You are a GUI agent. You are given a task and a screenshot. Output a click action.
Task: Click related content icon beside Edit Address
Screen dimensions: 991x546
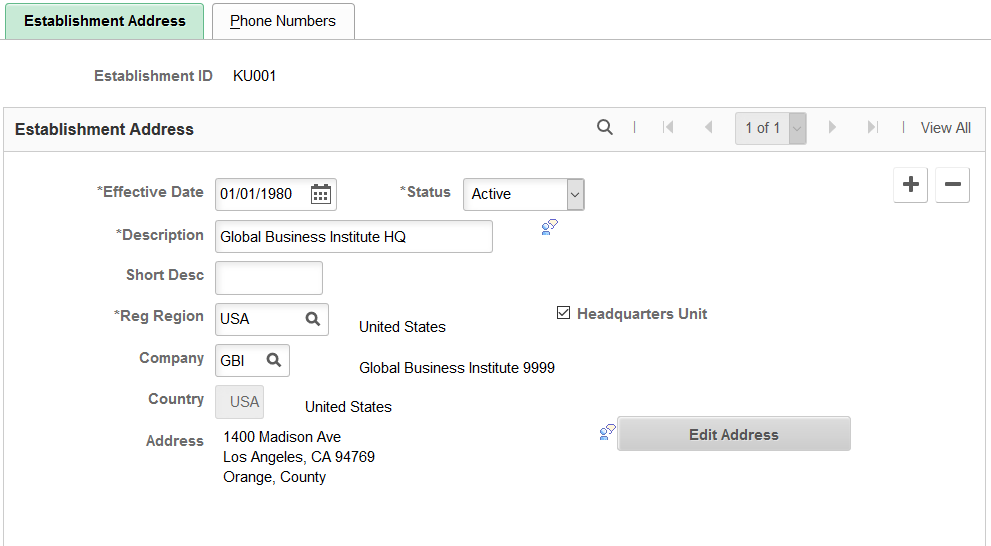[607, 432]
